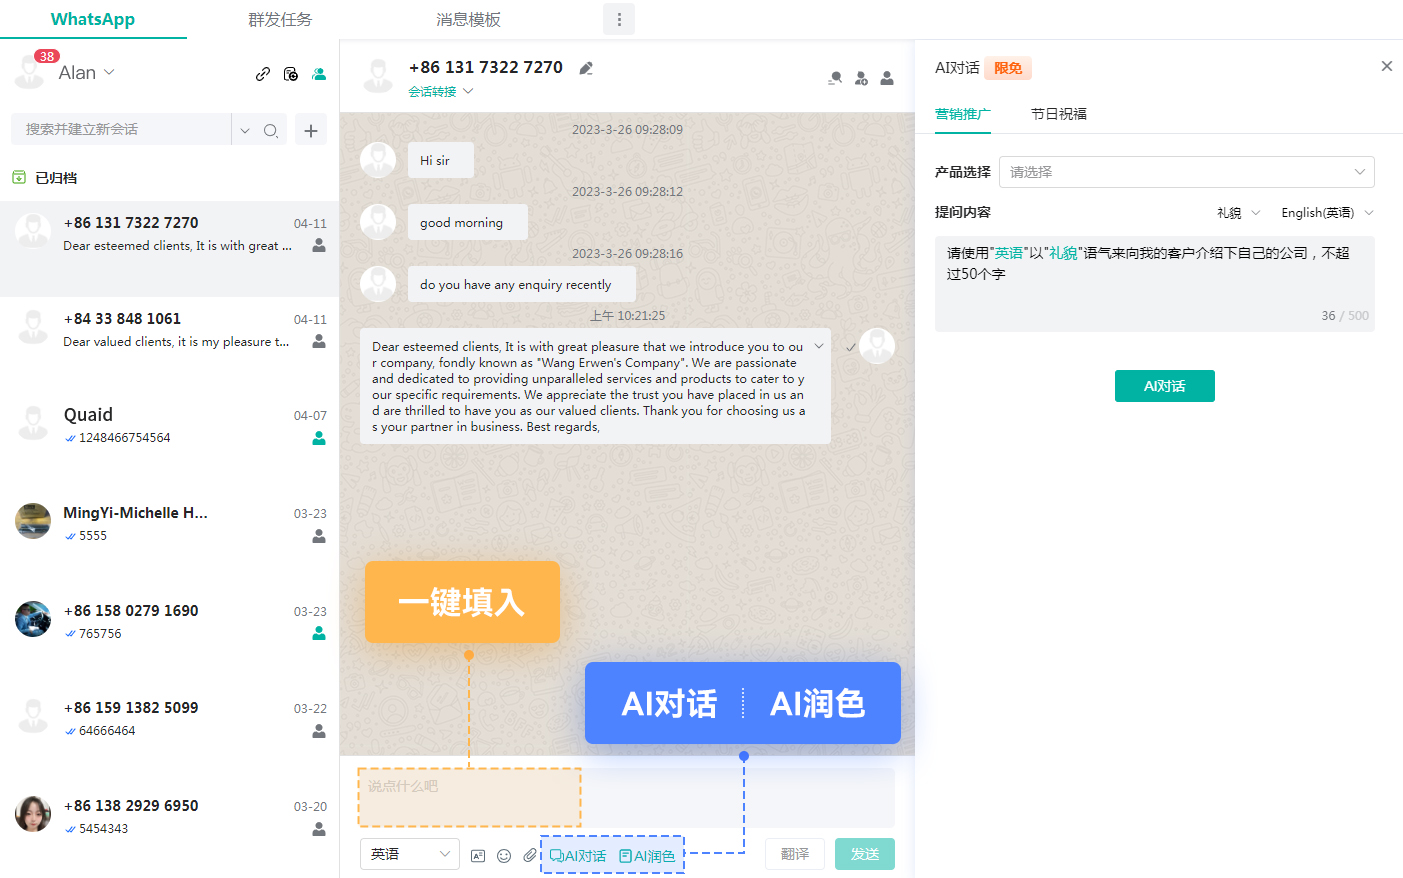The height and width of the screenshot is (878, 1403).
Task: Click the link icon beside Alan
Action: point(262,74)
